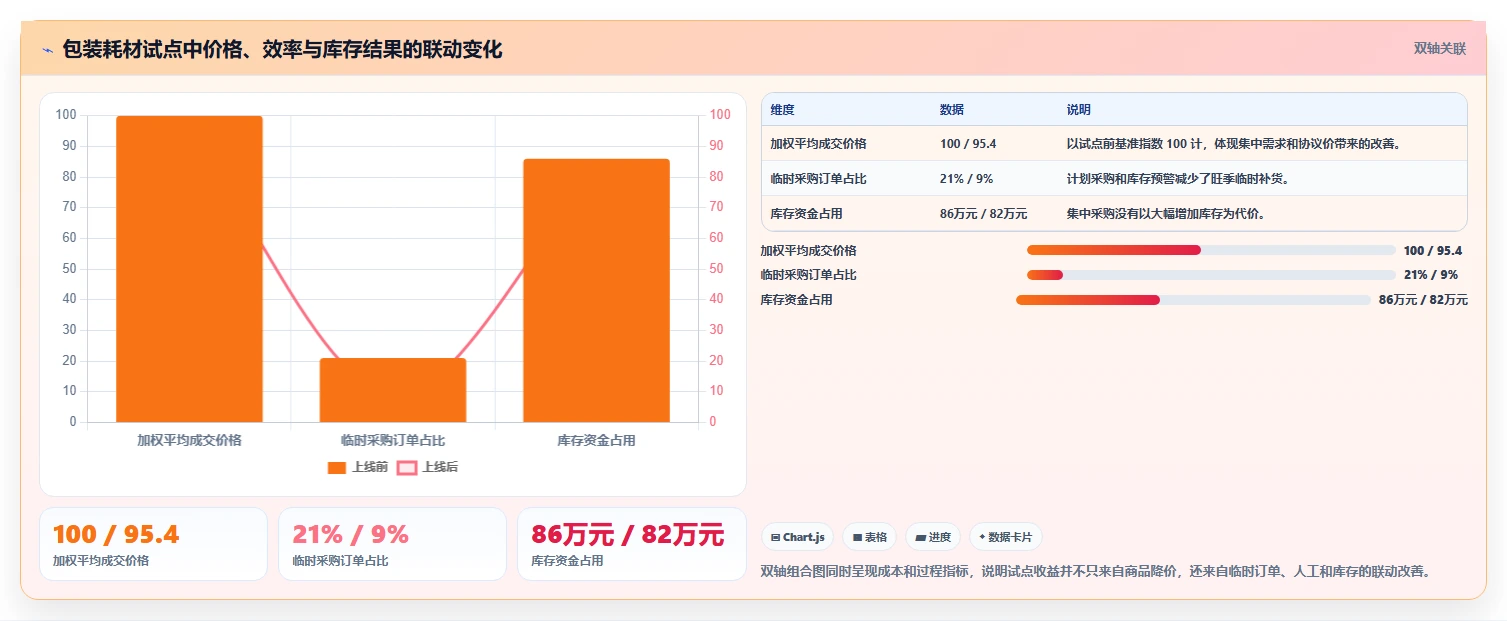The height and width of the screenshot is (621, 1507).
Task: Toggle the 上线后 legend item
Action: click(x=428, y=467)
